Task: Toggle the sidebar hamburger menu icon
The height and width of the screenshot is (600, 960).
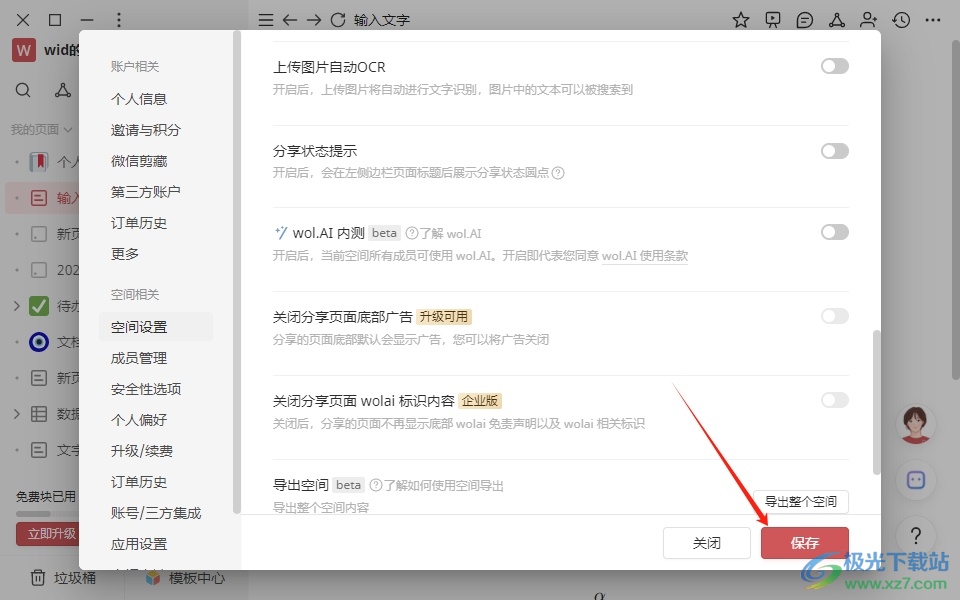Action: (x=266, y=20)
